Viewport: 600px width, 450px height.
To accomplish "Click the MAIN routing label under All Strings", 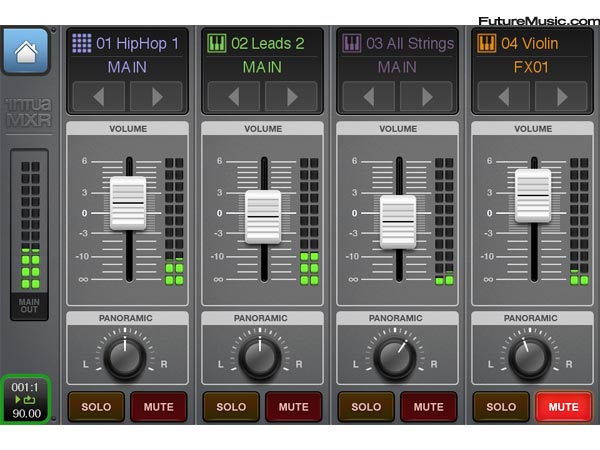I will point(397,67).
